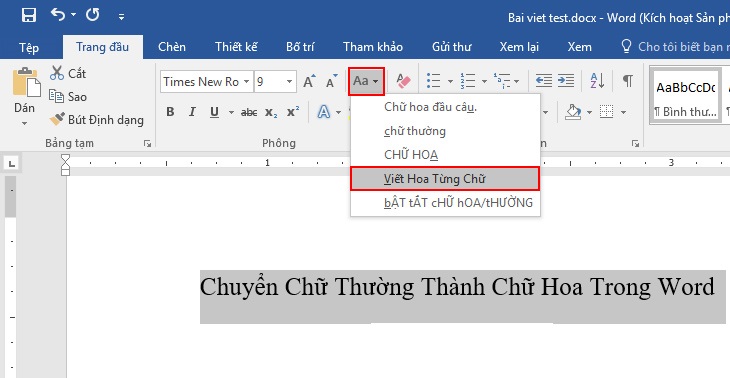The height and width of the screenshot is (378, 730).
Task: Increase paragraph indent
Action: pos(566,81)
